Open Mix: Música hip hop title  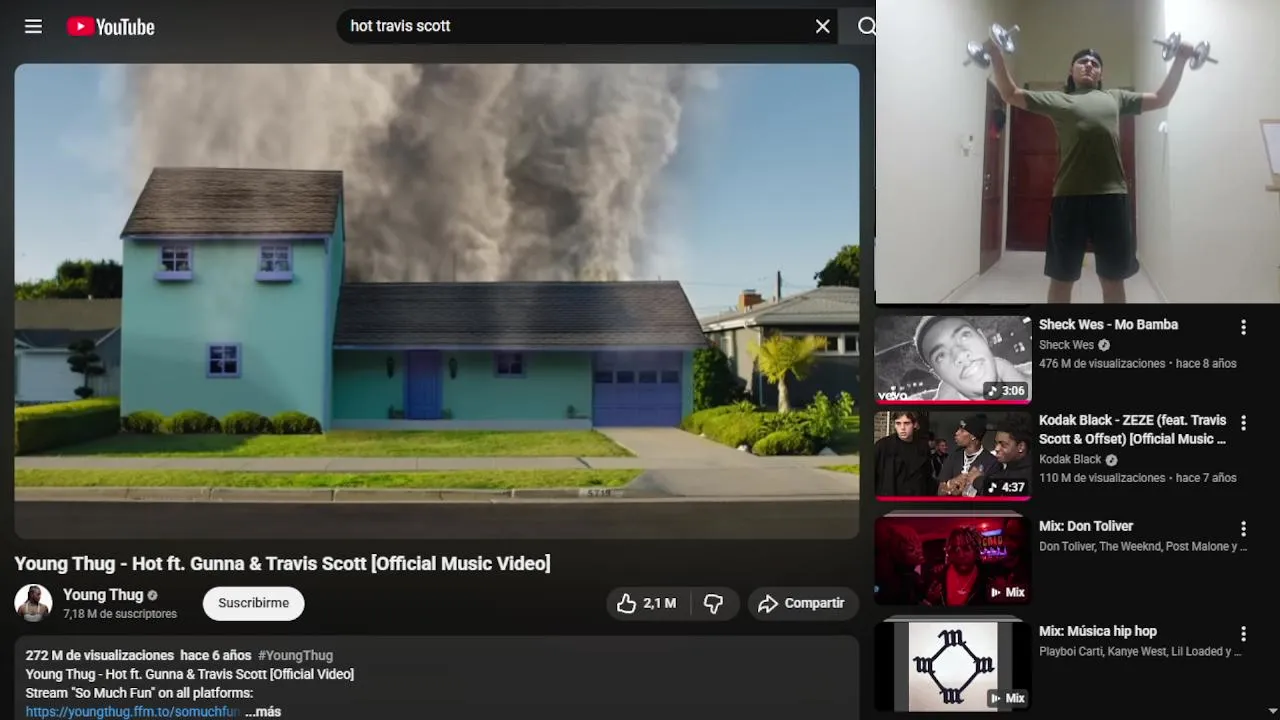(x=1097, y=631)
